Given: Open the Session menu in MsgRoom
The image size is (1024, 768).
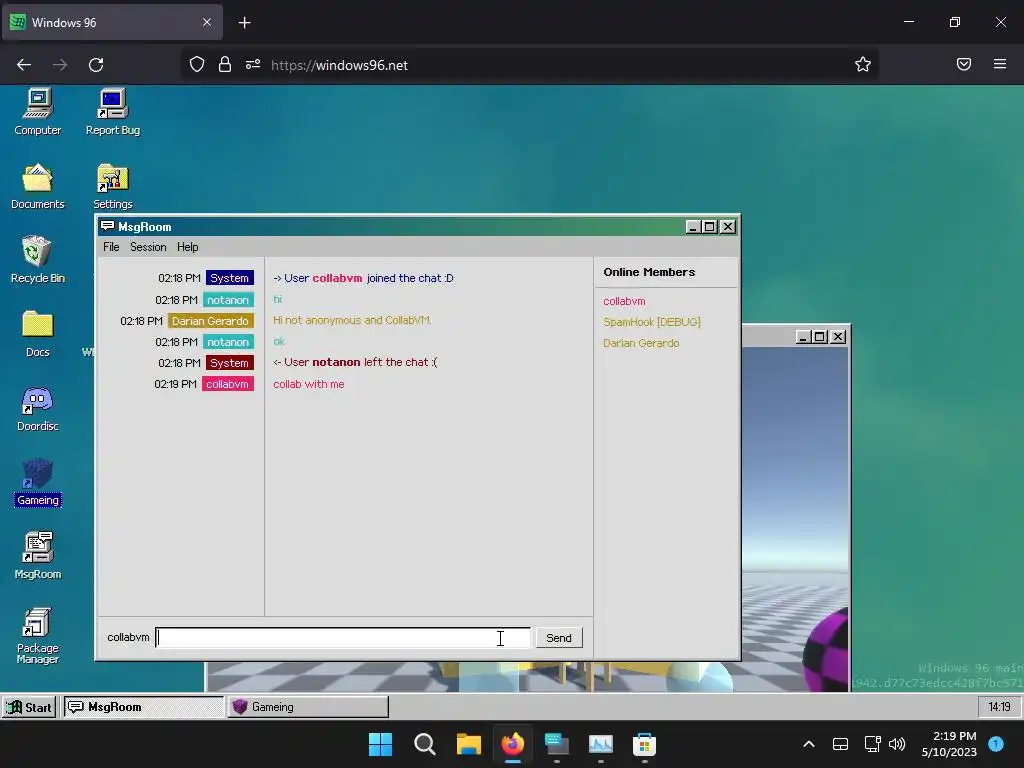Looking at the screenshot, I should [148, 247].
